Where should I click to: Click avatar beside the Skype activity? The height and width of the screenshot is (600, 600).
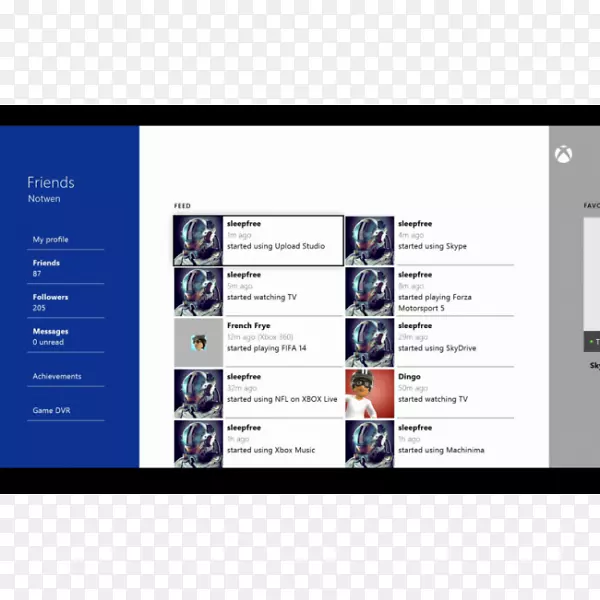coord(369,240)
